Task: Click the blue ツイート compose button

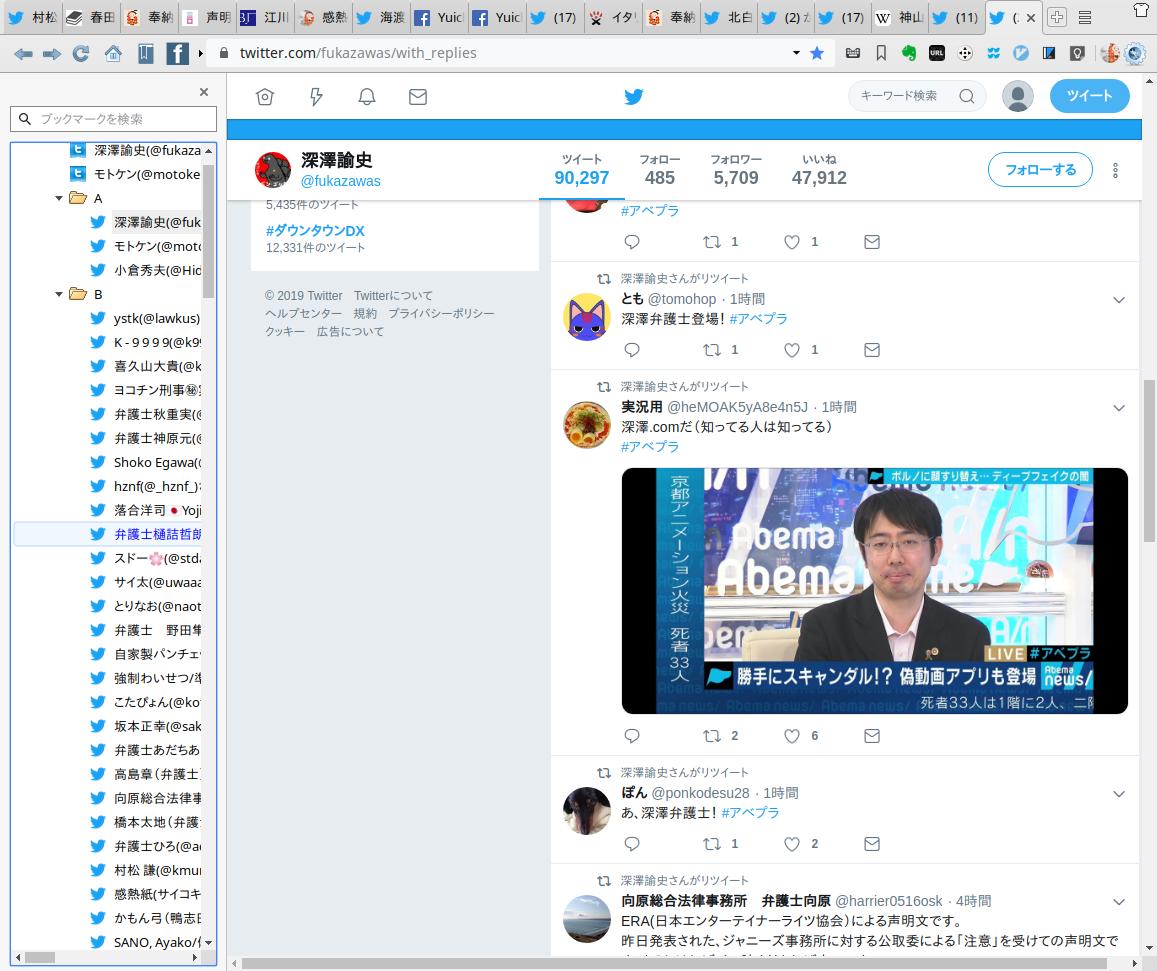Action: [1089, 96]
